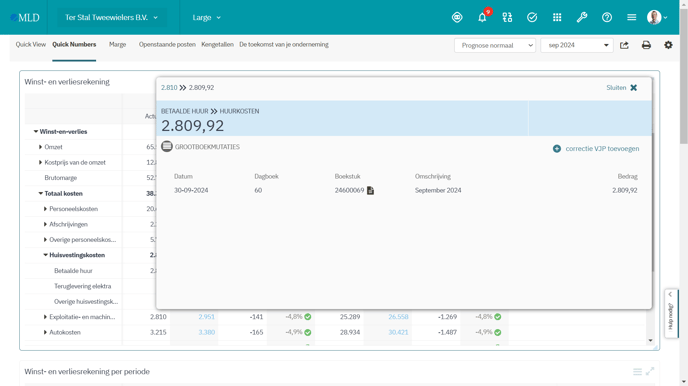
Task: Click green check in Autokosten row cumulative column
Action: coord(498,332)
